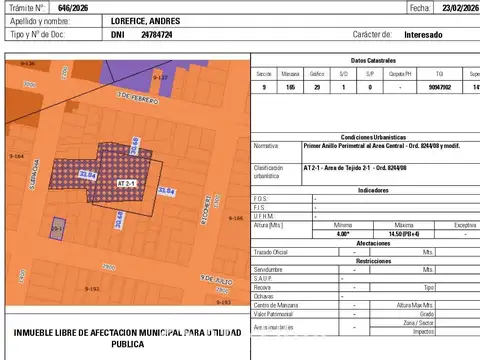The image size is (480, 360).
Task: Click the "Grado" label
Action: pyautogui.click(x=427, y=314)
